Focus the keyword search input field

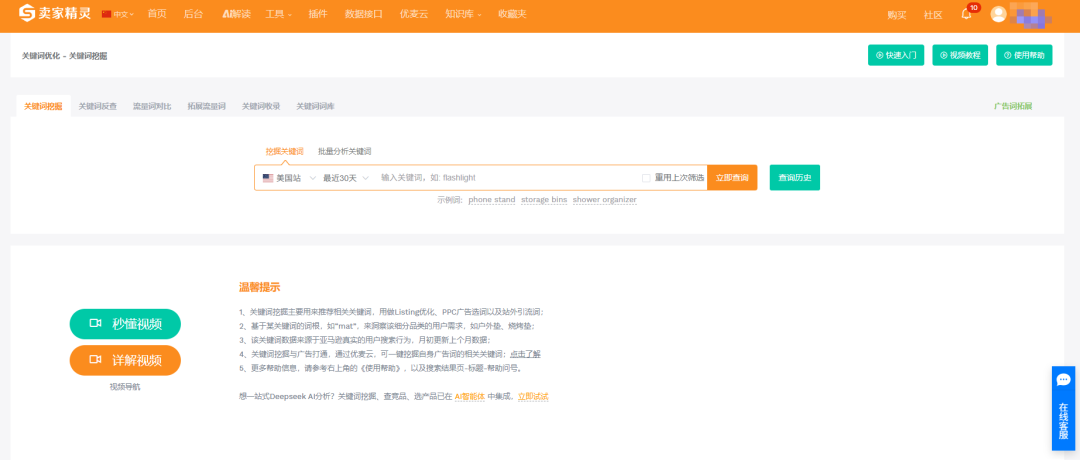508,178
